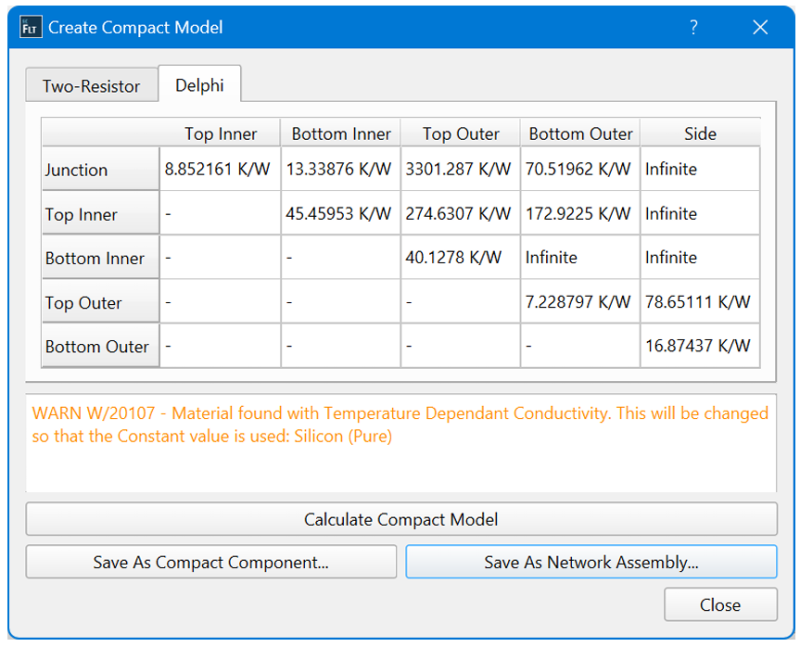This screenshot has width=800, height=647.
Task: Click Save As Compact Component button
Action: tap(211, 562)
